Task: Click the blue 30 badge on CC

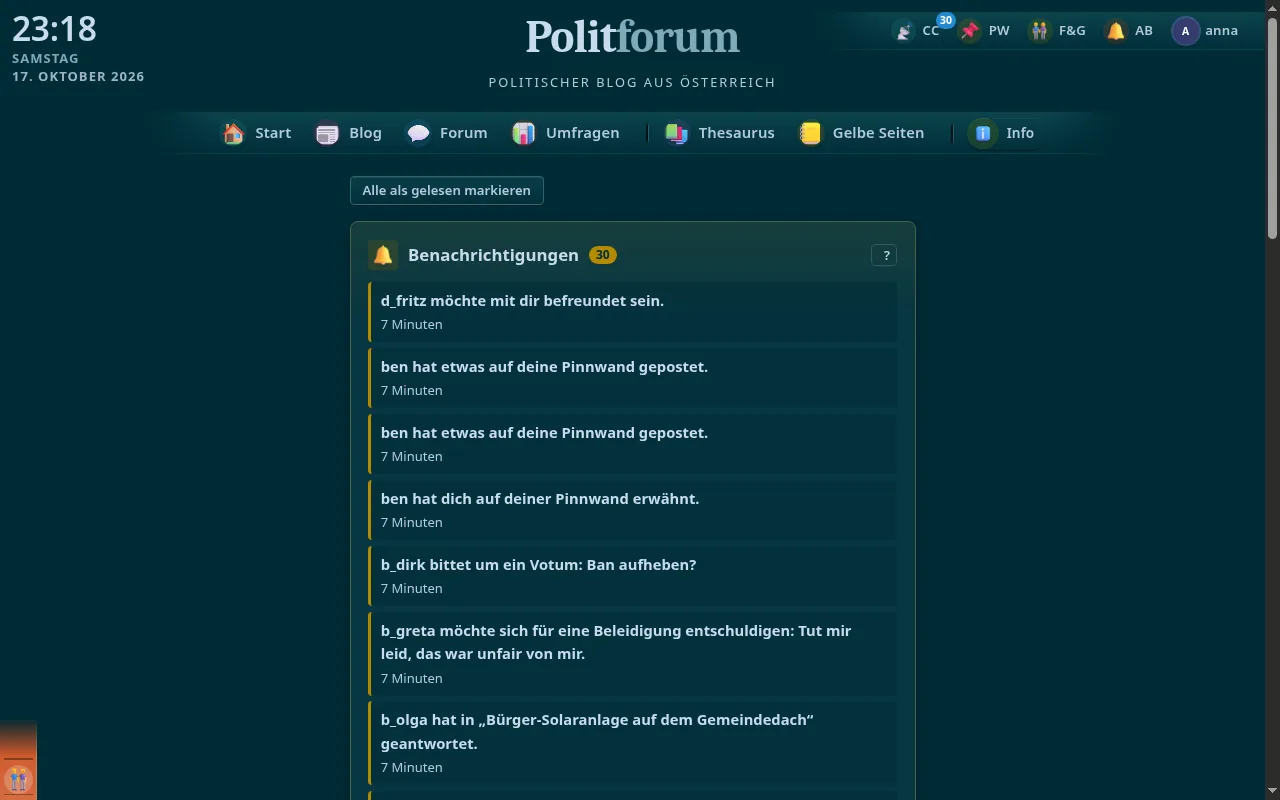Action: [945, 20]
